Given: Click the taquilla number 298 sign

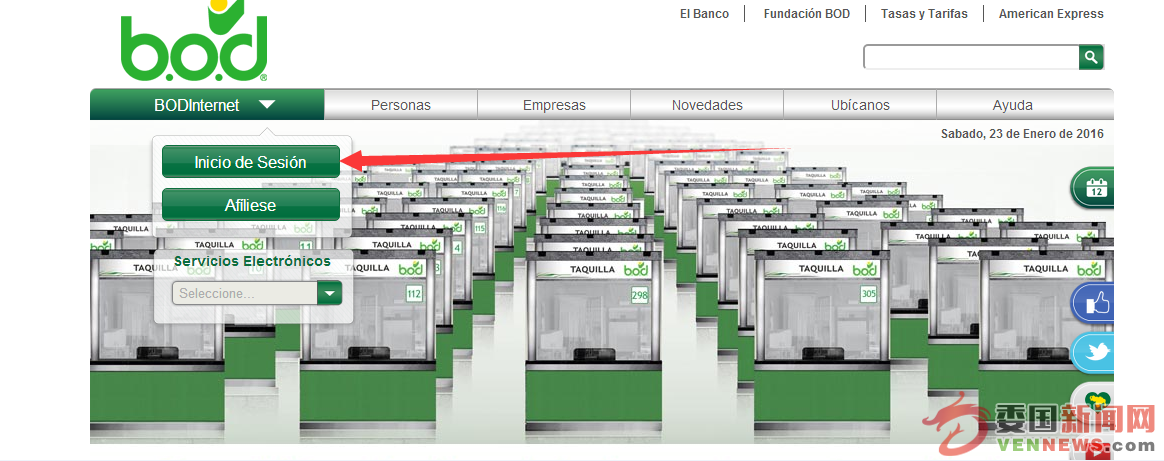Looking at the screenshot, I should click(x=640, y=295).
